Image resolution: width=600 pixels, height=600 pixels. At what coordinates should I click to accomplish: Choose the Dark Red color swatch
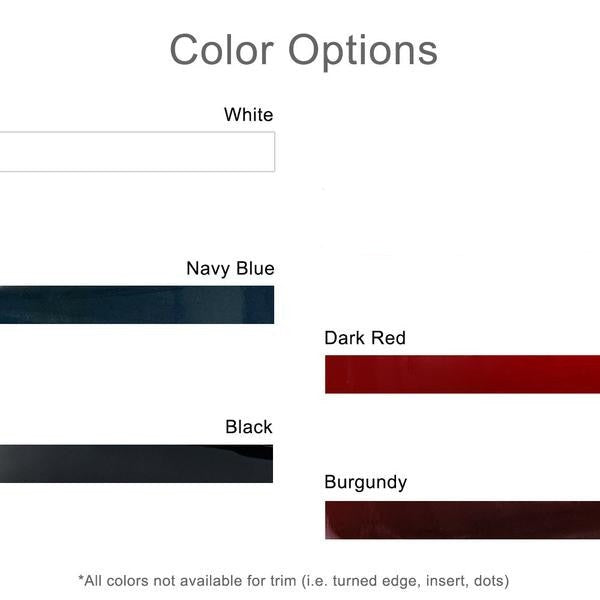pyautogui.click(x=462, y=374)
